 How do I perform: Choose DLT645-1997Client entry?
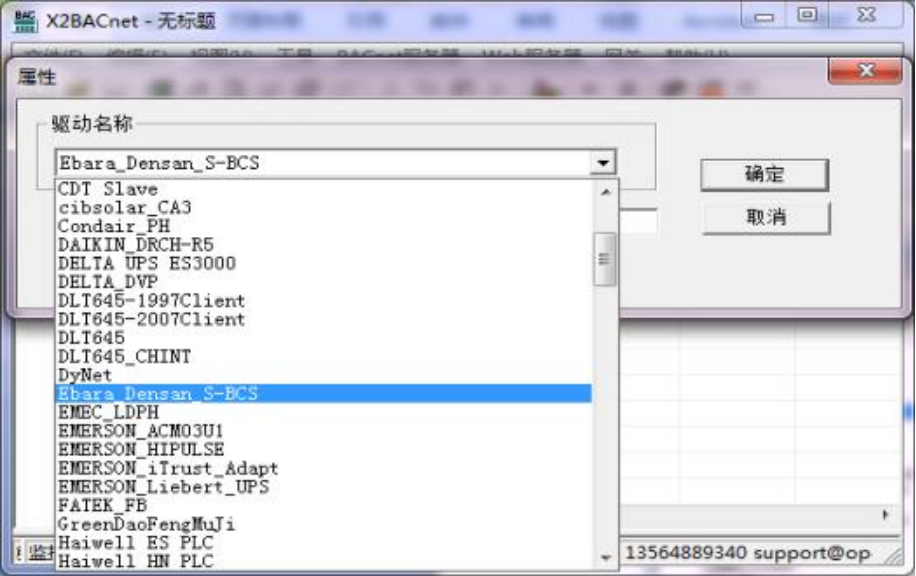coord(324,301)
